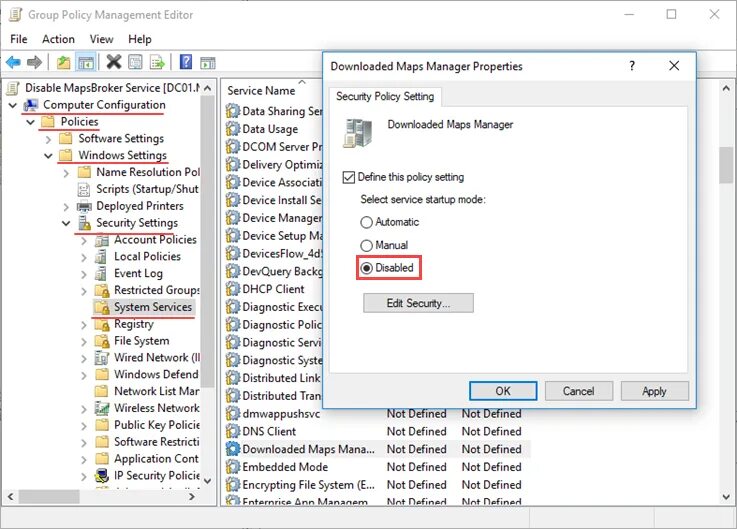
Task: Click the OK button
Action: pos(503,391)
